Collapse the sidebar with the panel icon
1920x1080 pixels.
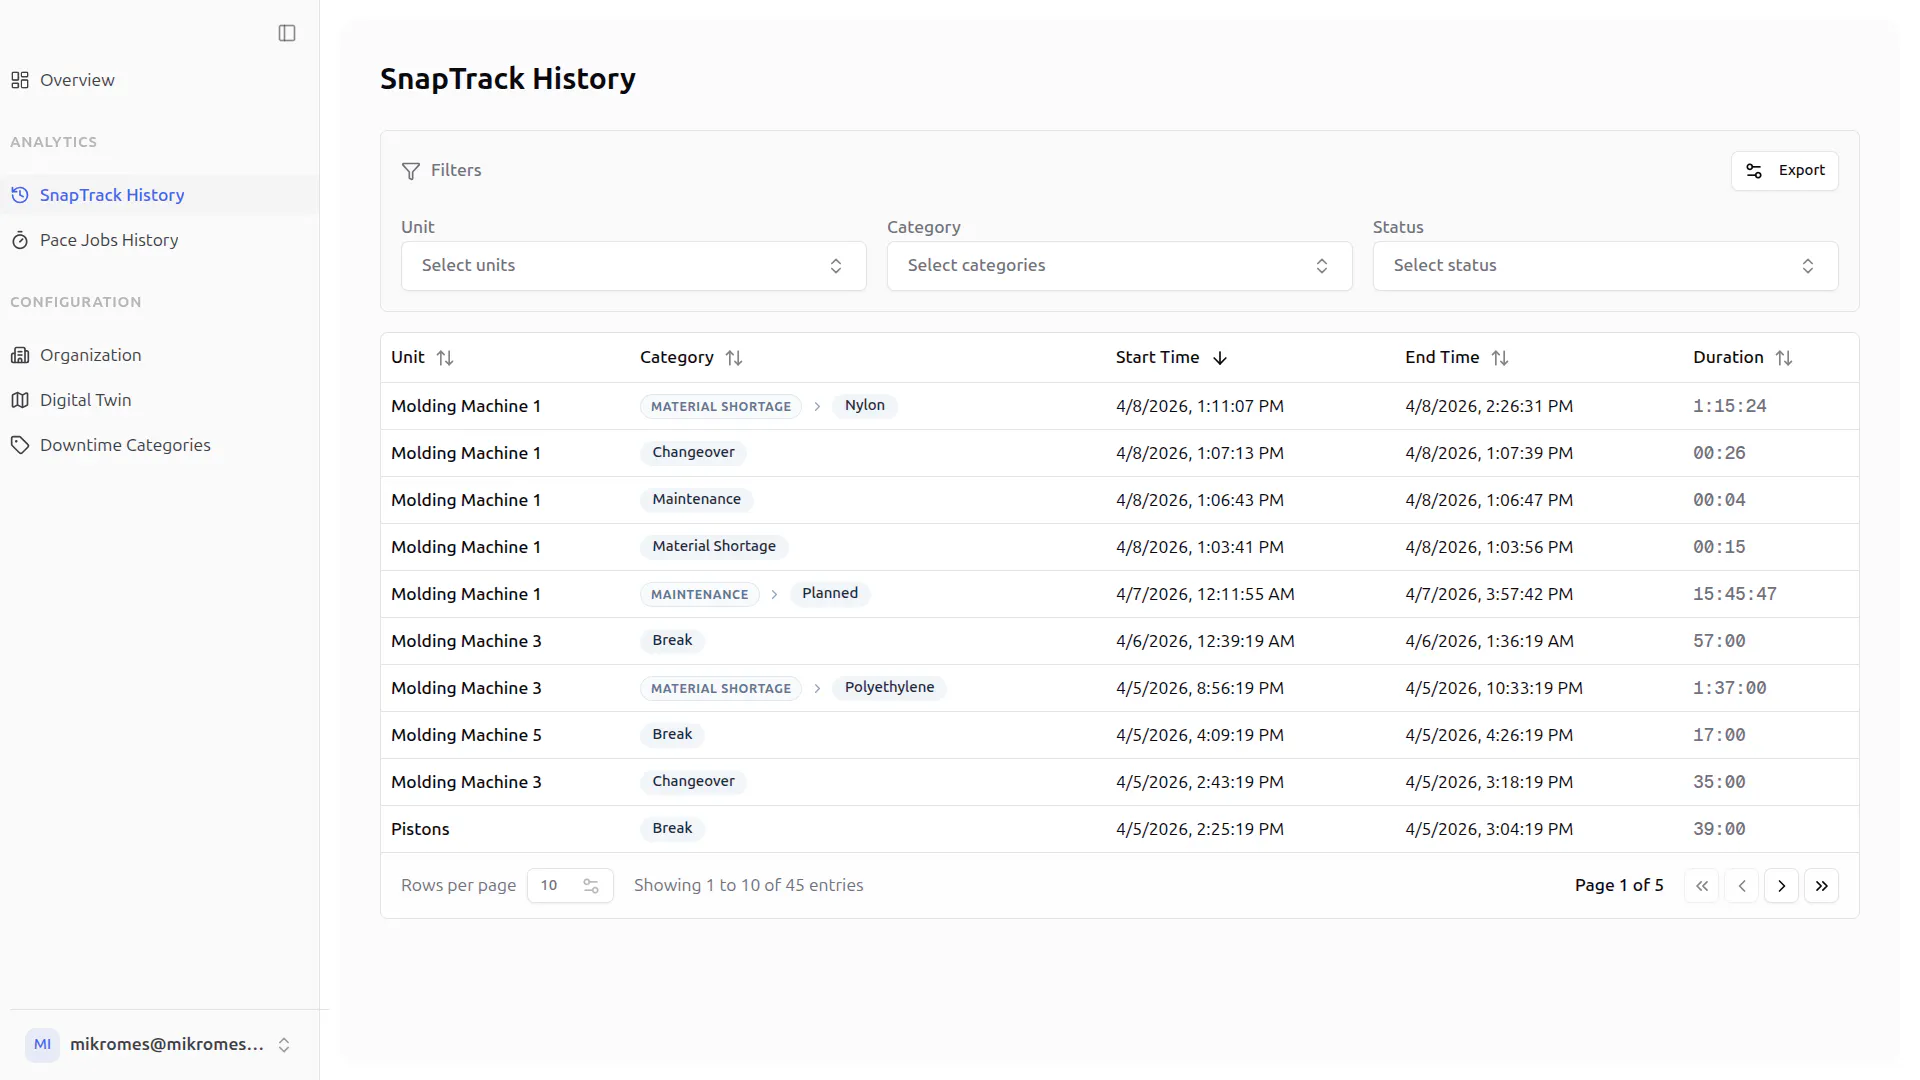(x=287, y=33)
